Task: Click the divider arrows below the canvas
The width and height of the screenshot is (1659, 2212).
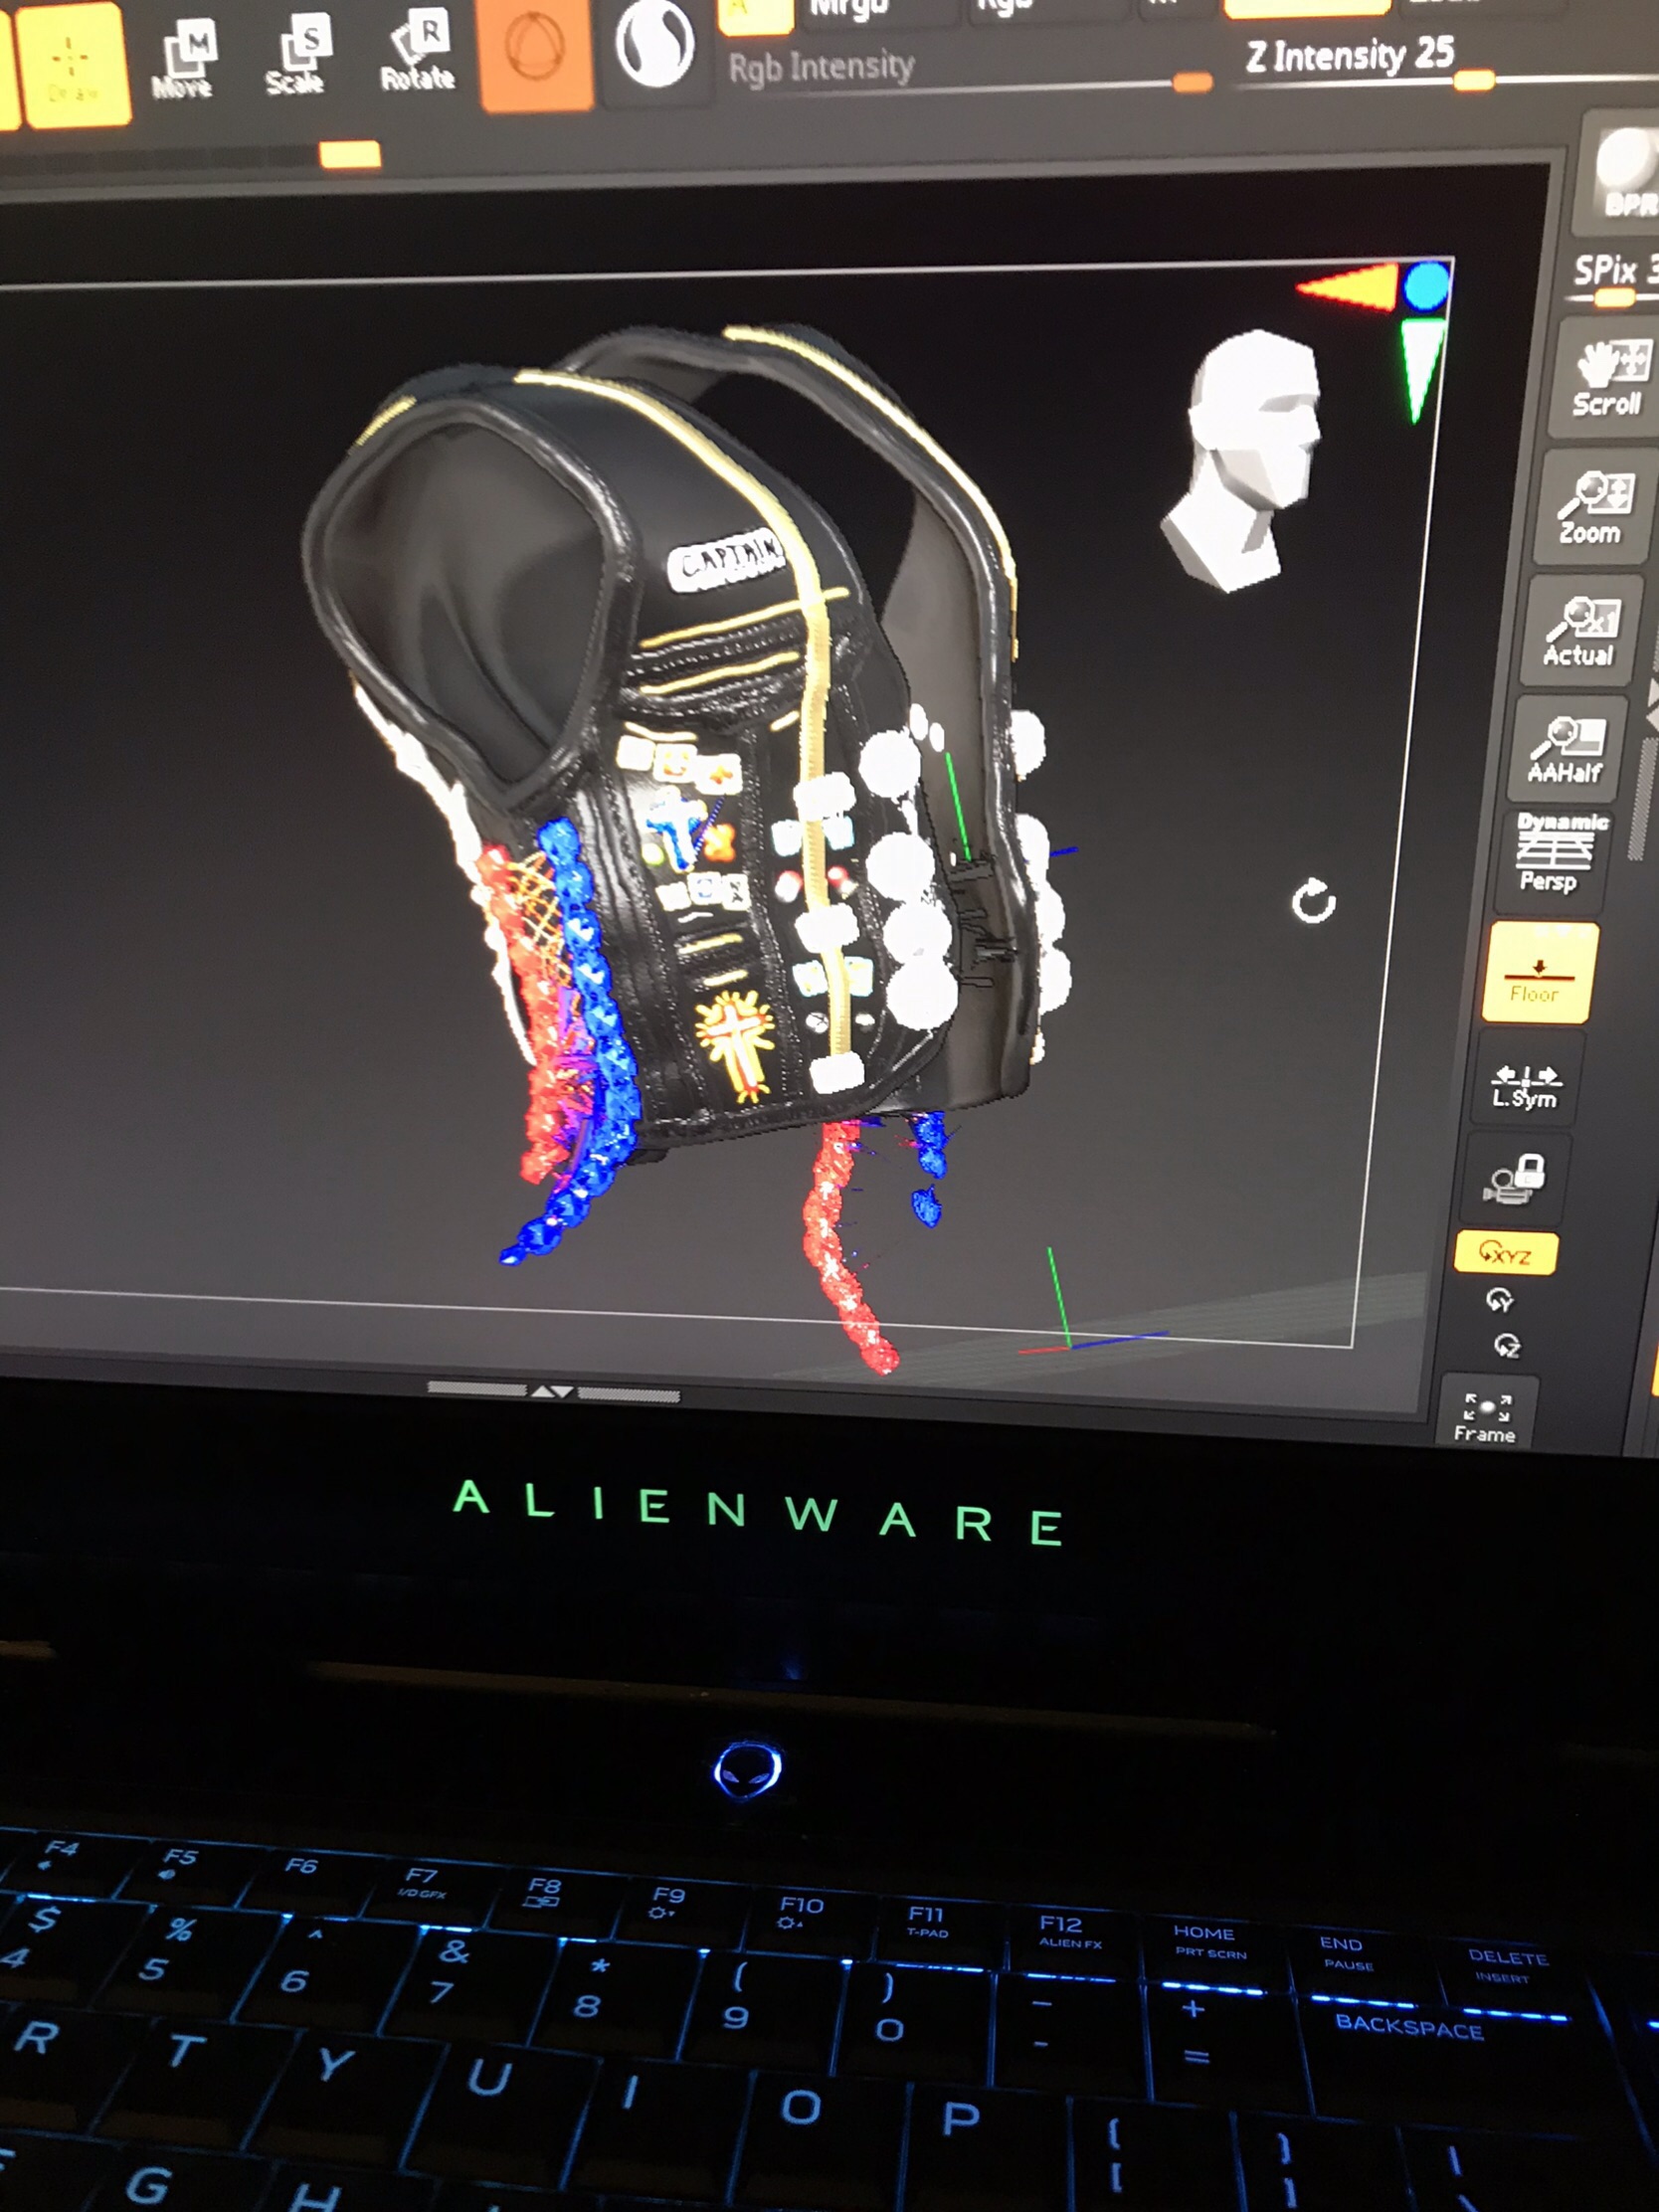Action: point(552,1391)
